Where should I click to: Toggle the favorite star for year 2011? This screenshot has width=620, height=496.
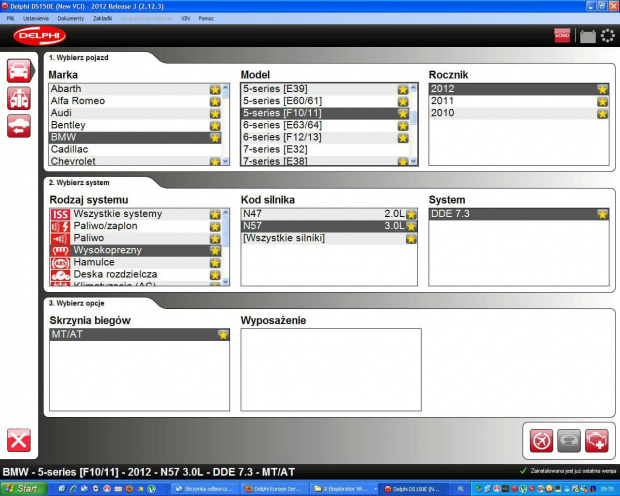tap(602, 102)
